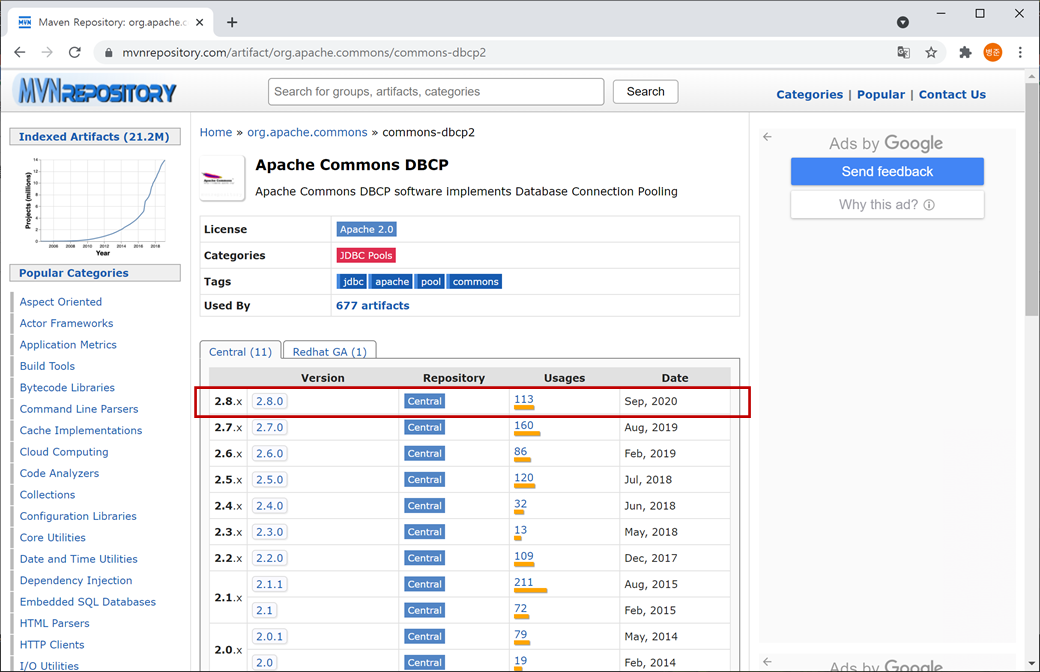Open Build Tools category
The height and width of the screenshot is (672, 1040).
coord(47,366)
